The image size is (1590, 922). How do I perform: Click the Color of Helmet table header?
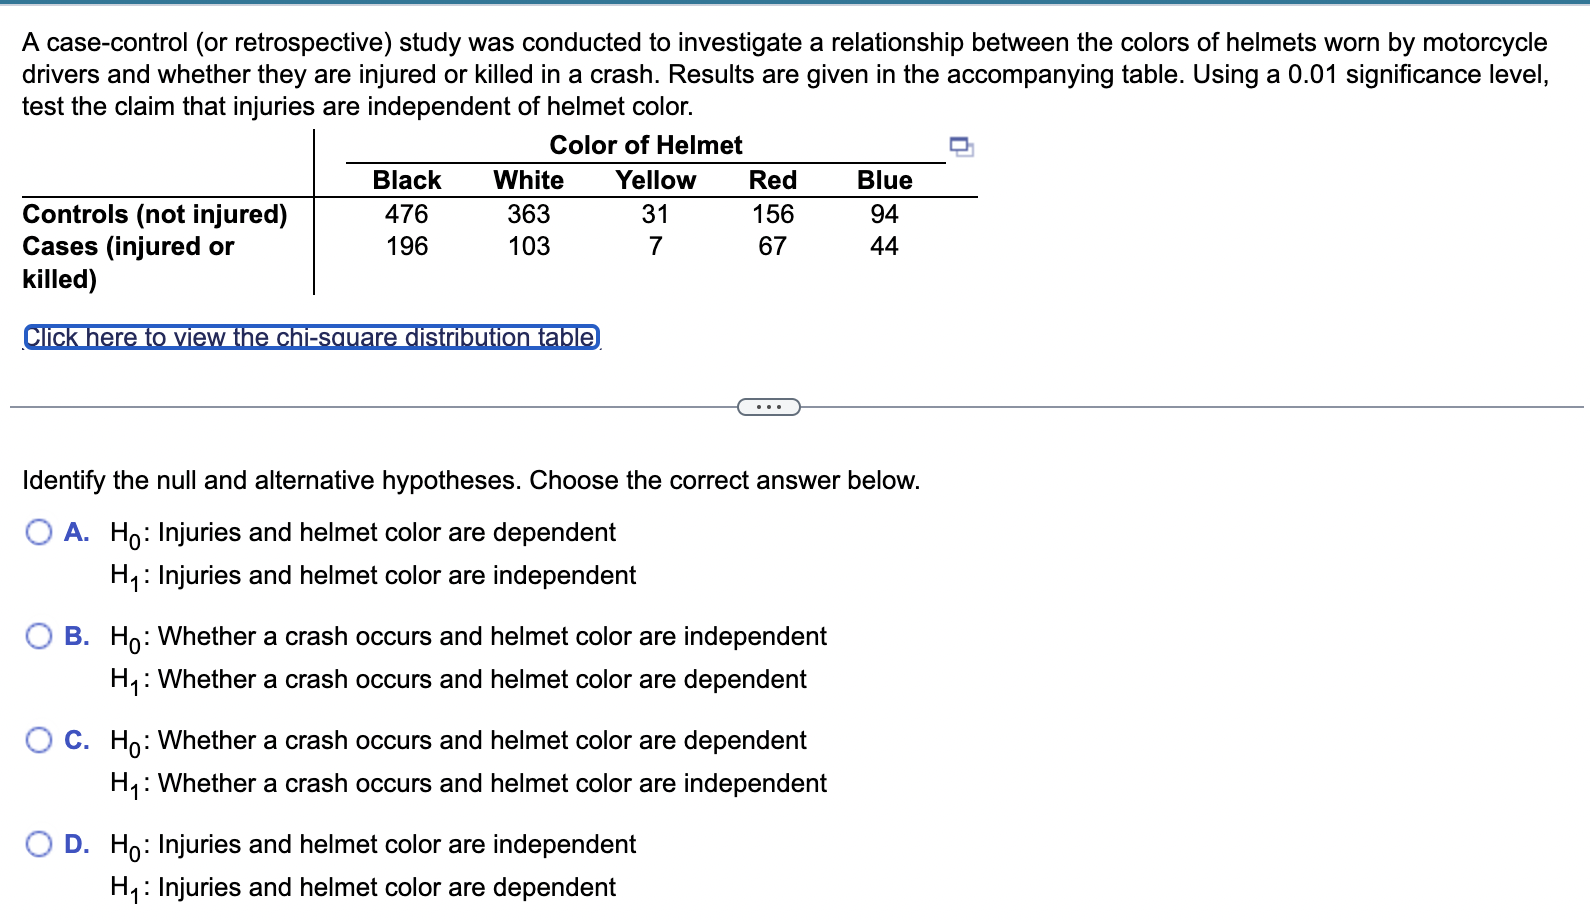pos(645,145)
